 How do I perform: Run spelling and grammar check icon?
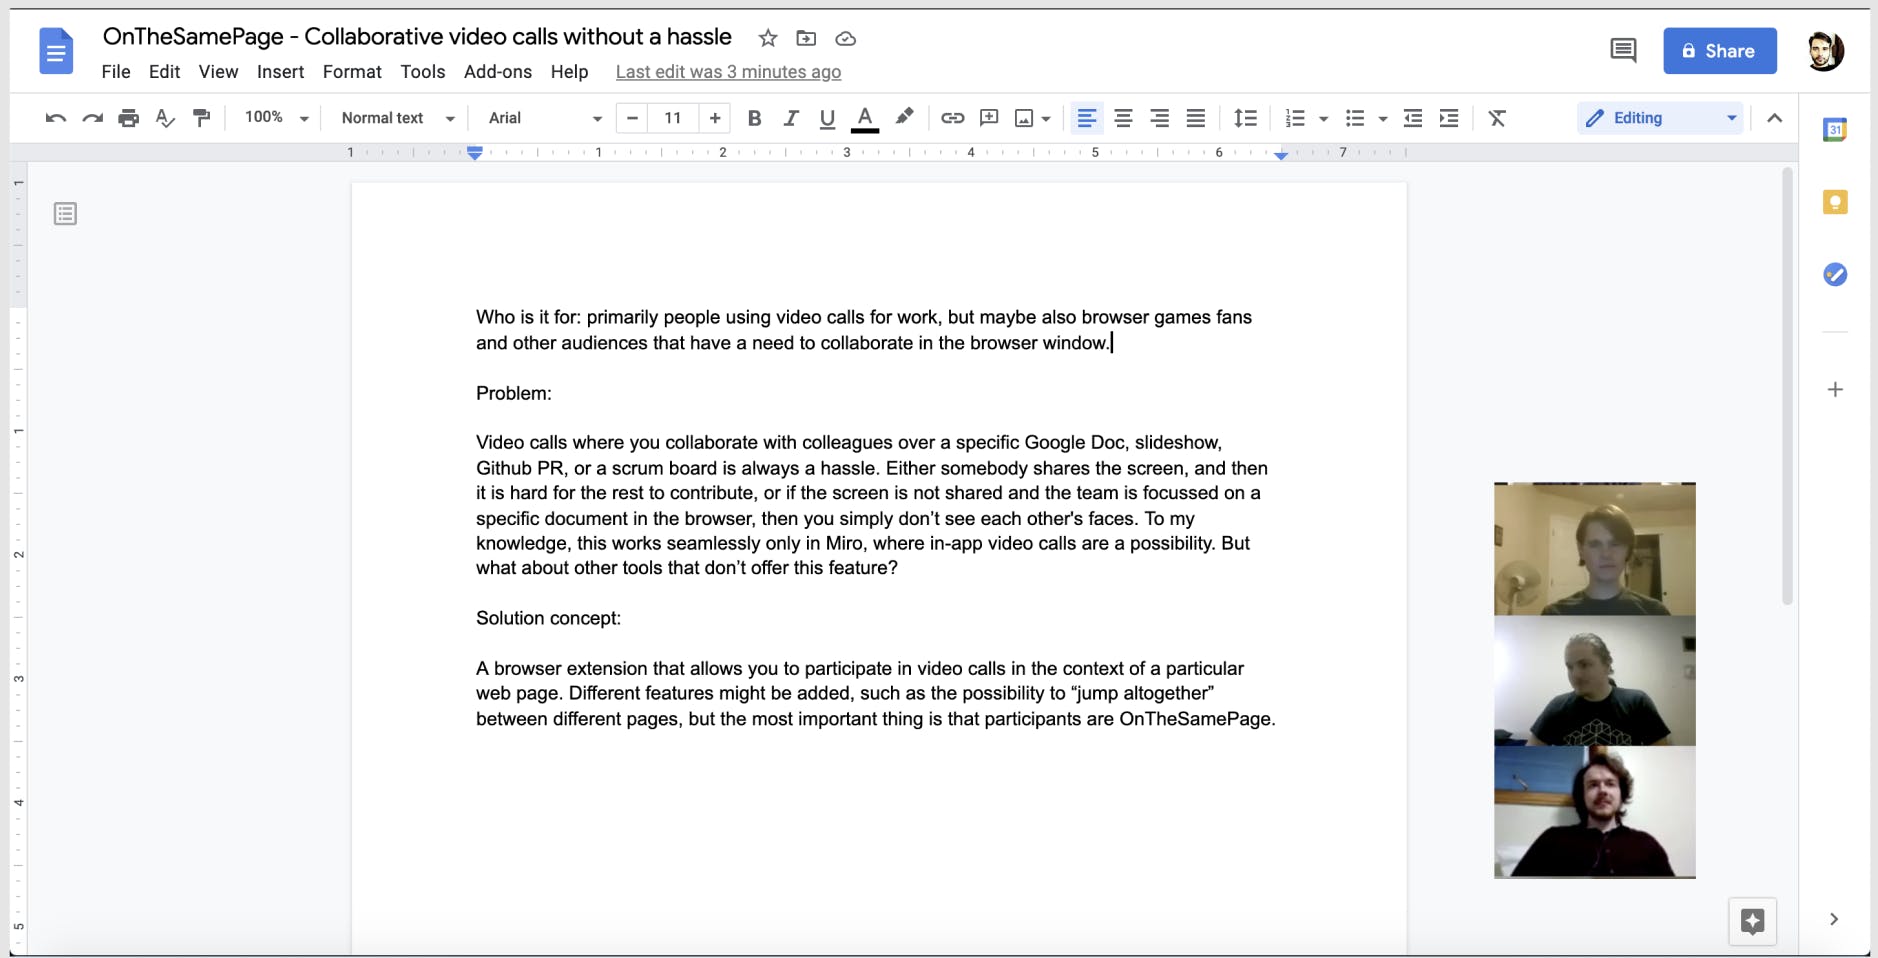click(165, 118)
